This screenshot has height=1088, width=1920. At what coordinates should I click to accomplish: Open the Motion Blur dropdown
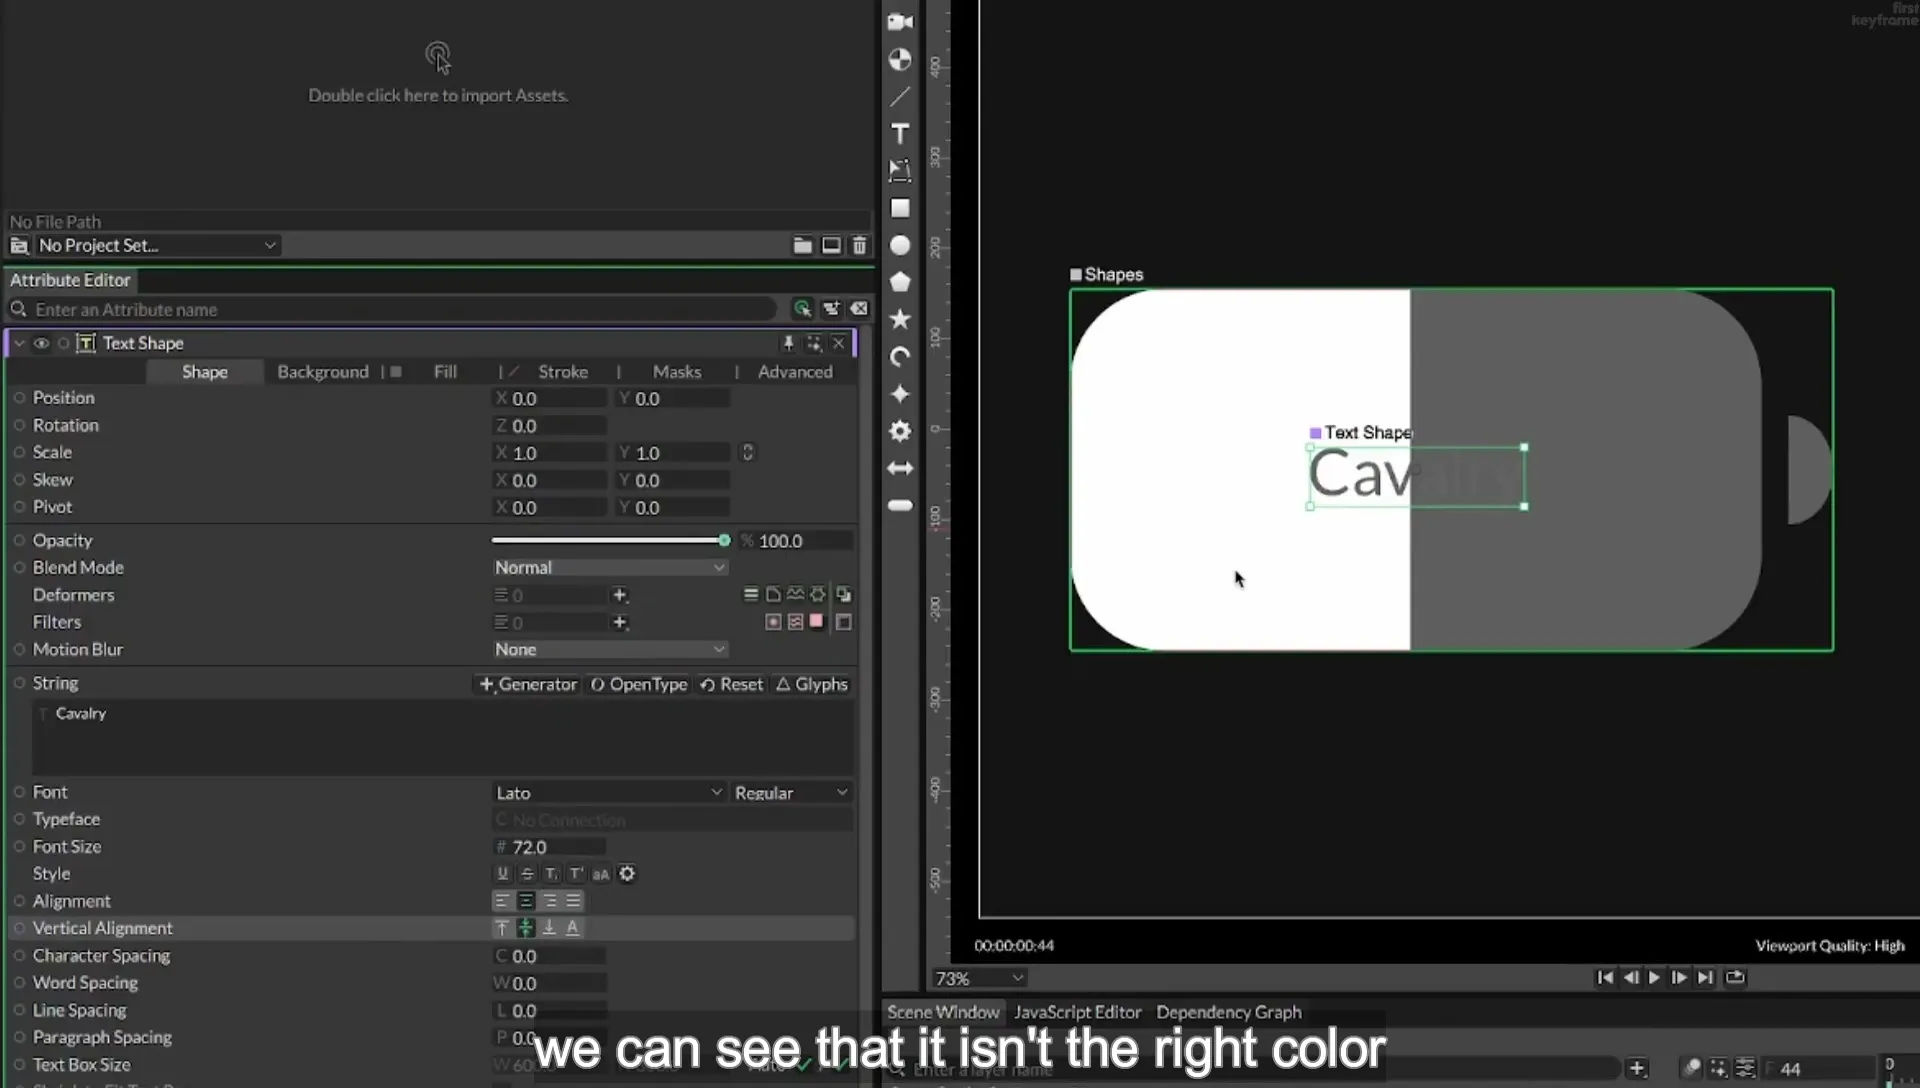click(x=609, y=649)
